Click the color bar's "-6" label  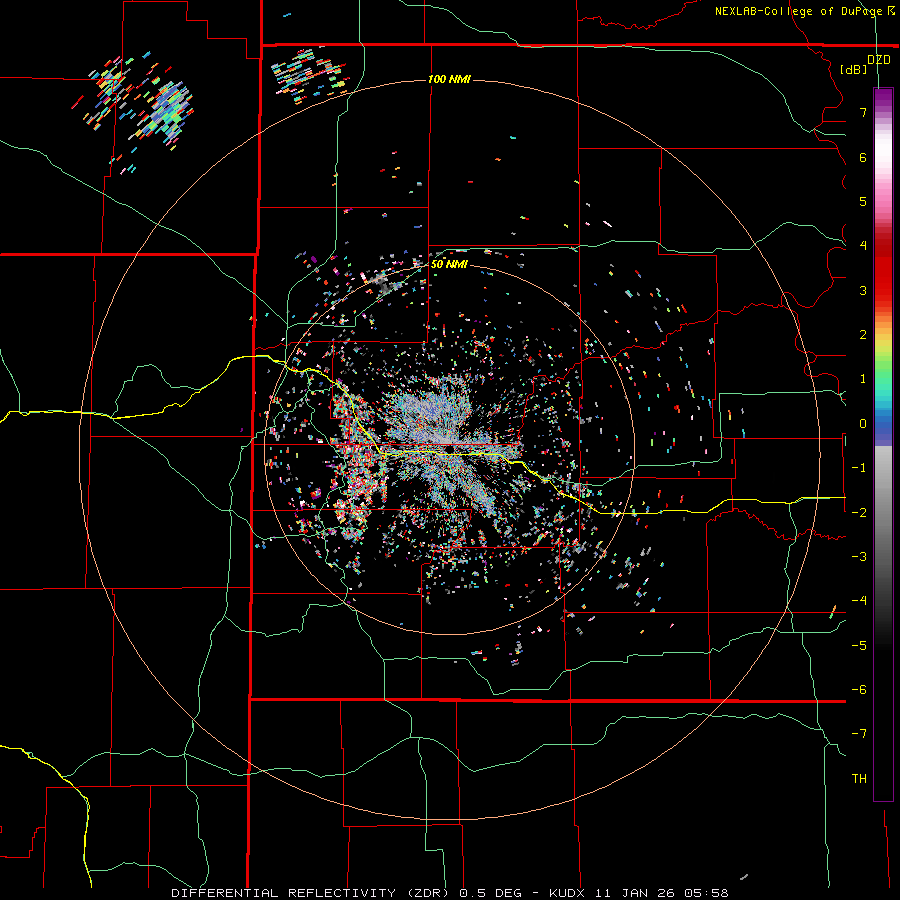tap(859, 690)
